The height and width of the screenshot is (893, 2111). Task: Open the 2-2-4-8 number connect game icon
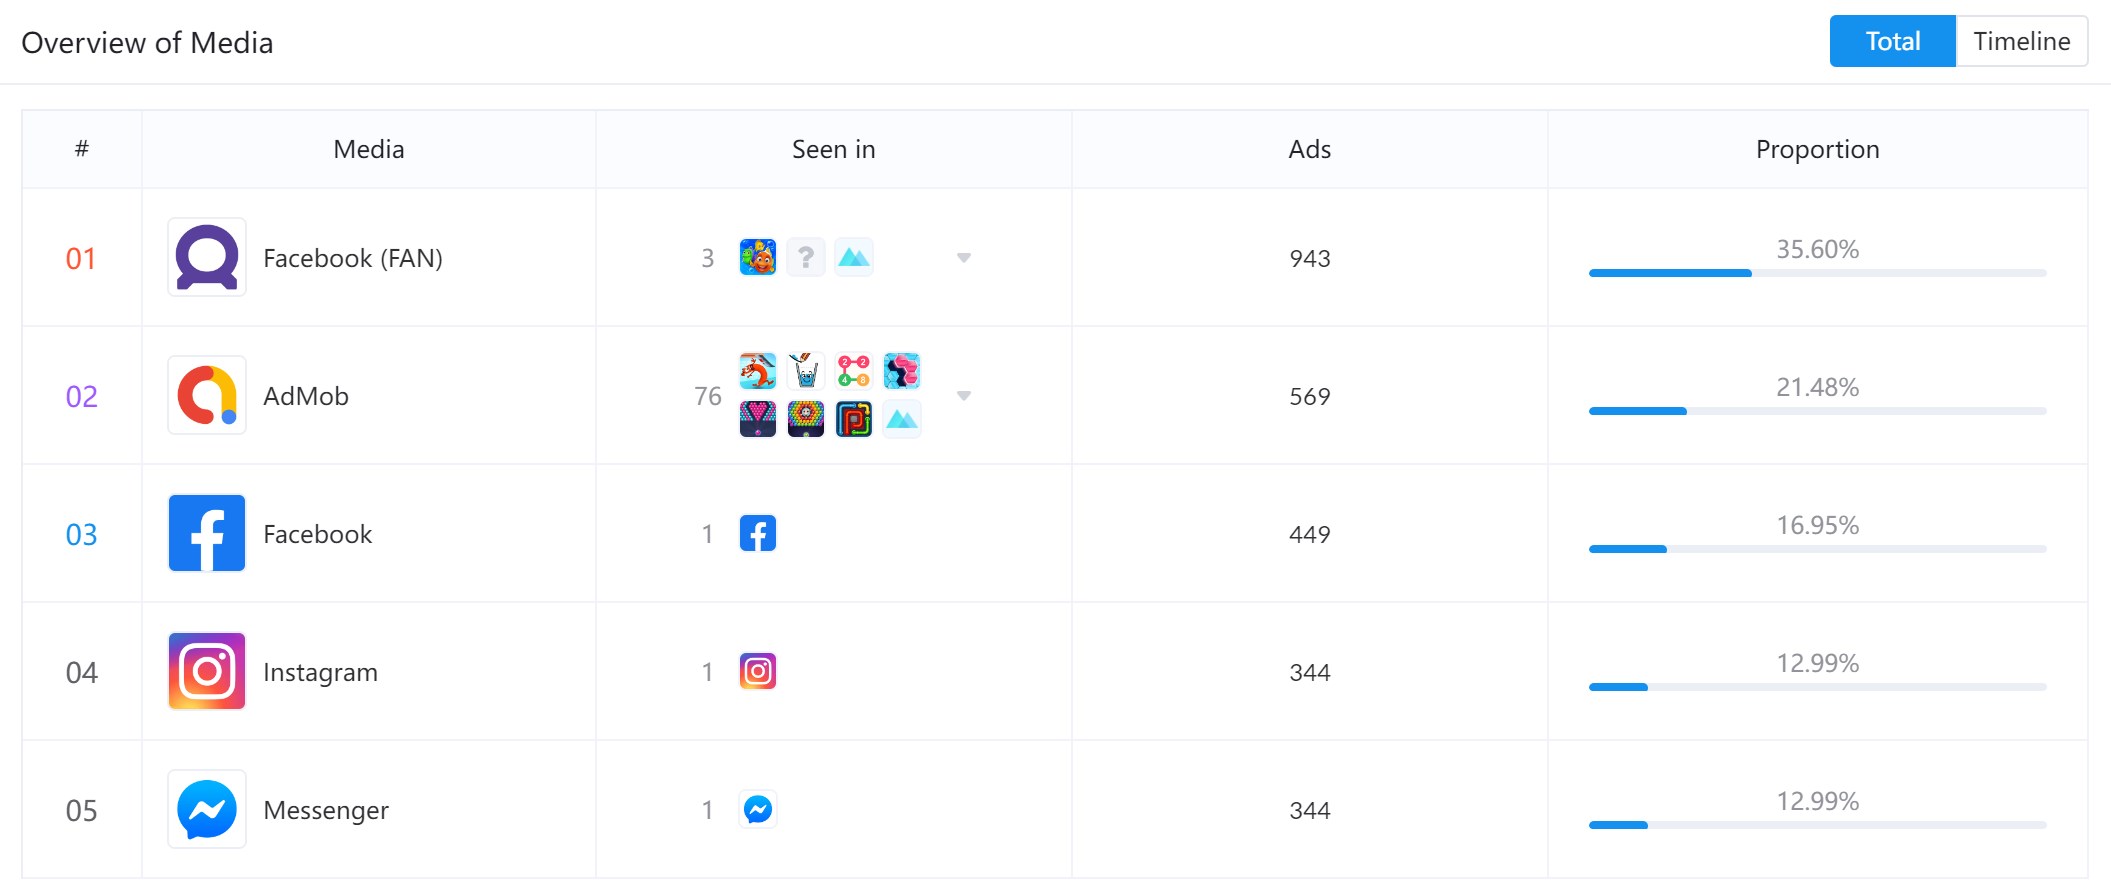point(854,371)
